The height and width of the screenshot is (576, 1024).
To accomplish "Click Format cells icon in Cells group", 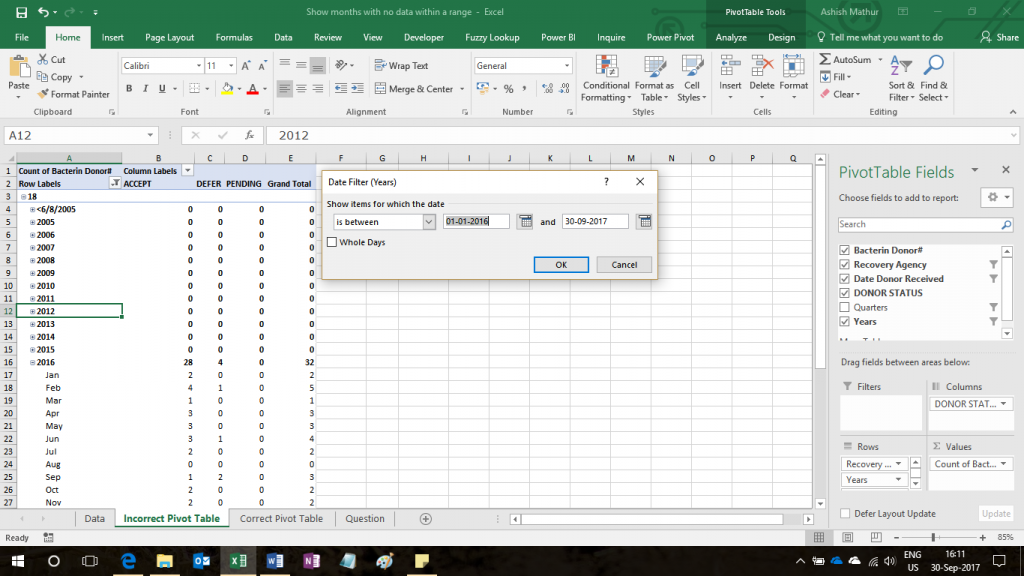I will pyautogui.click(x=793, y=67).
